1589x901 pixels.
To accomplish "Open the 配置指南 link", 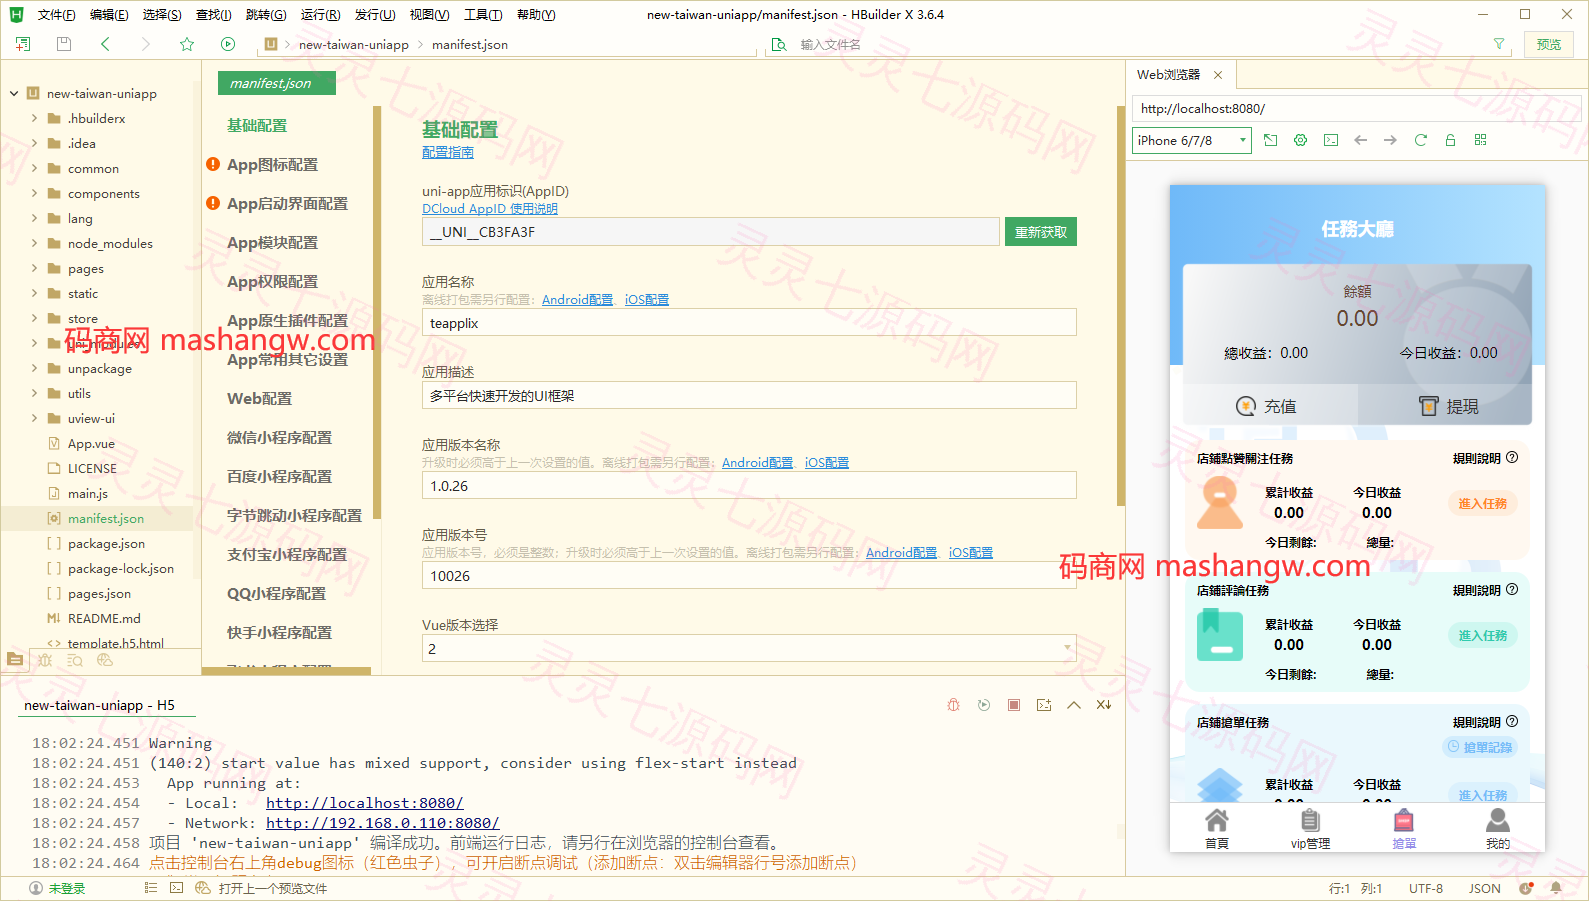I will click(x=448, y=152).
